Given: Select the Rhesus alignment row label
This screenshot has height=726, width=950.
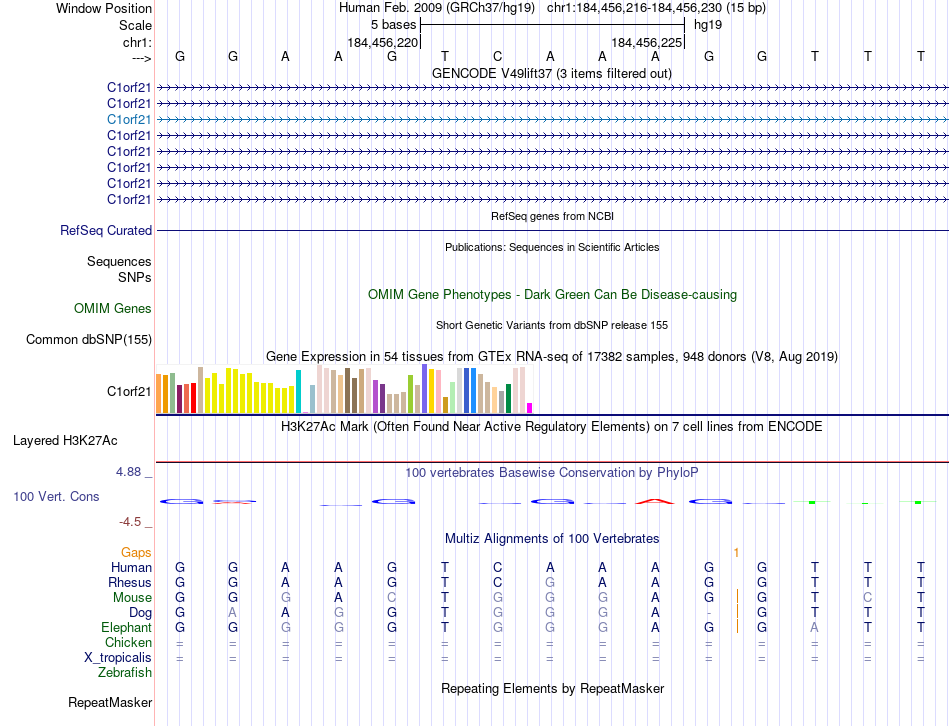Looking at the screenshot, I should (x=130, y=582).
